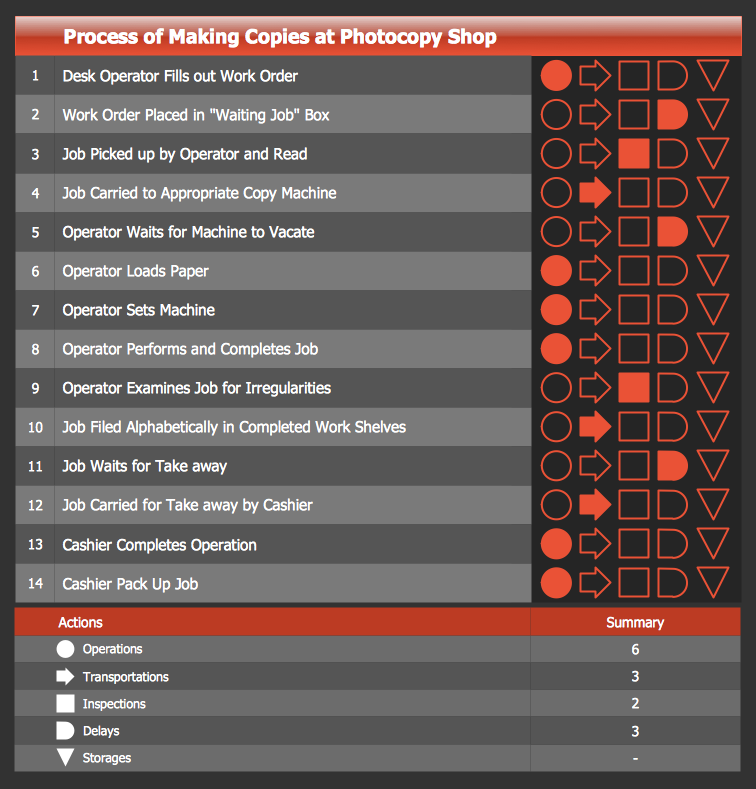Click the filled inspection square in row 9
This screenshot has width=756, height=789.
click(634, 387)
